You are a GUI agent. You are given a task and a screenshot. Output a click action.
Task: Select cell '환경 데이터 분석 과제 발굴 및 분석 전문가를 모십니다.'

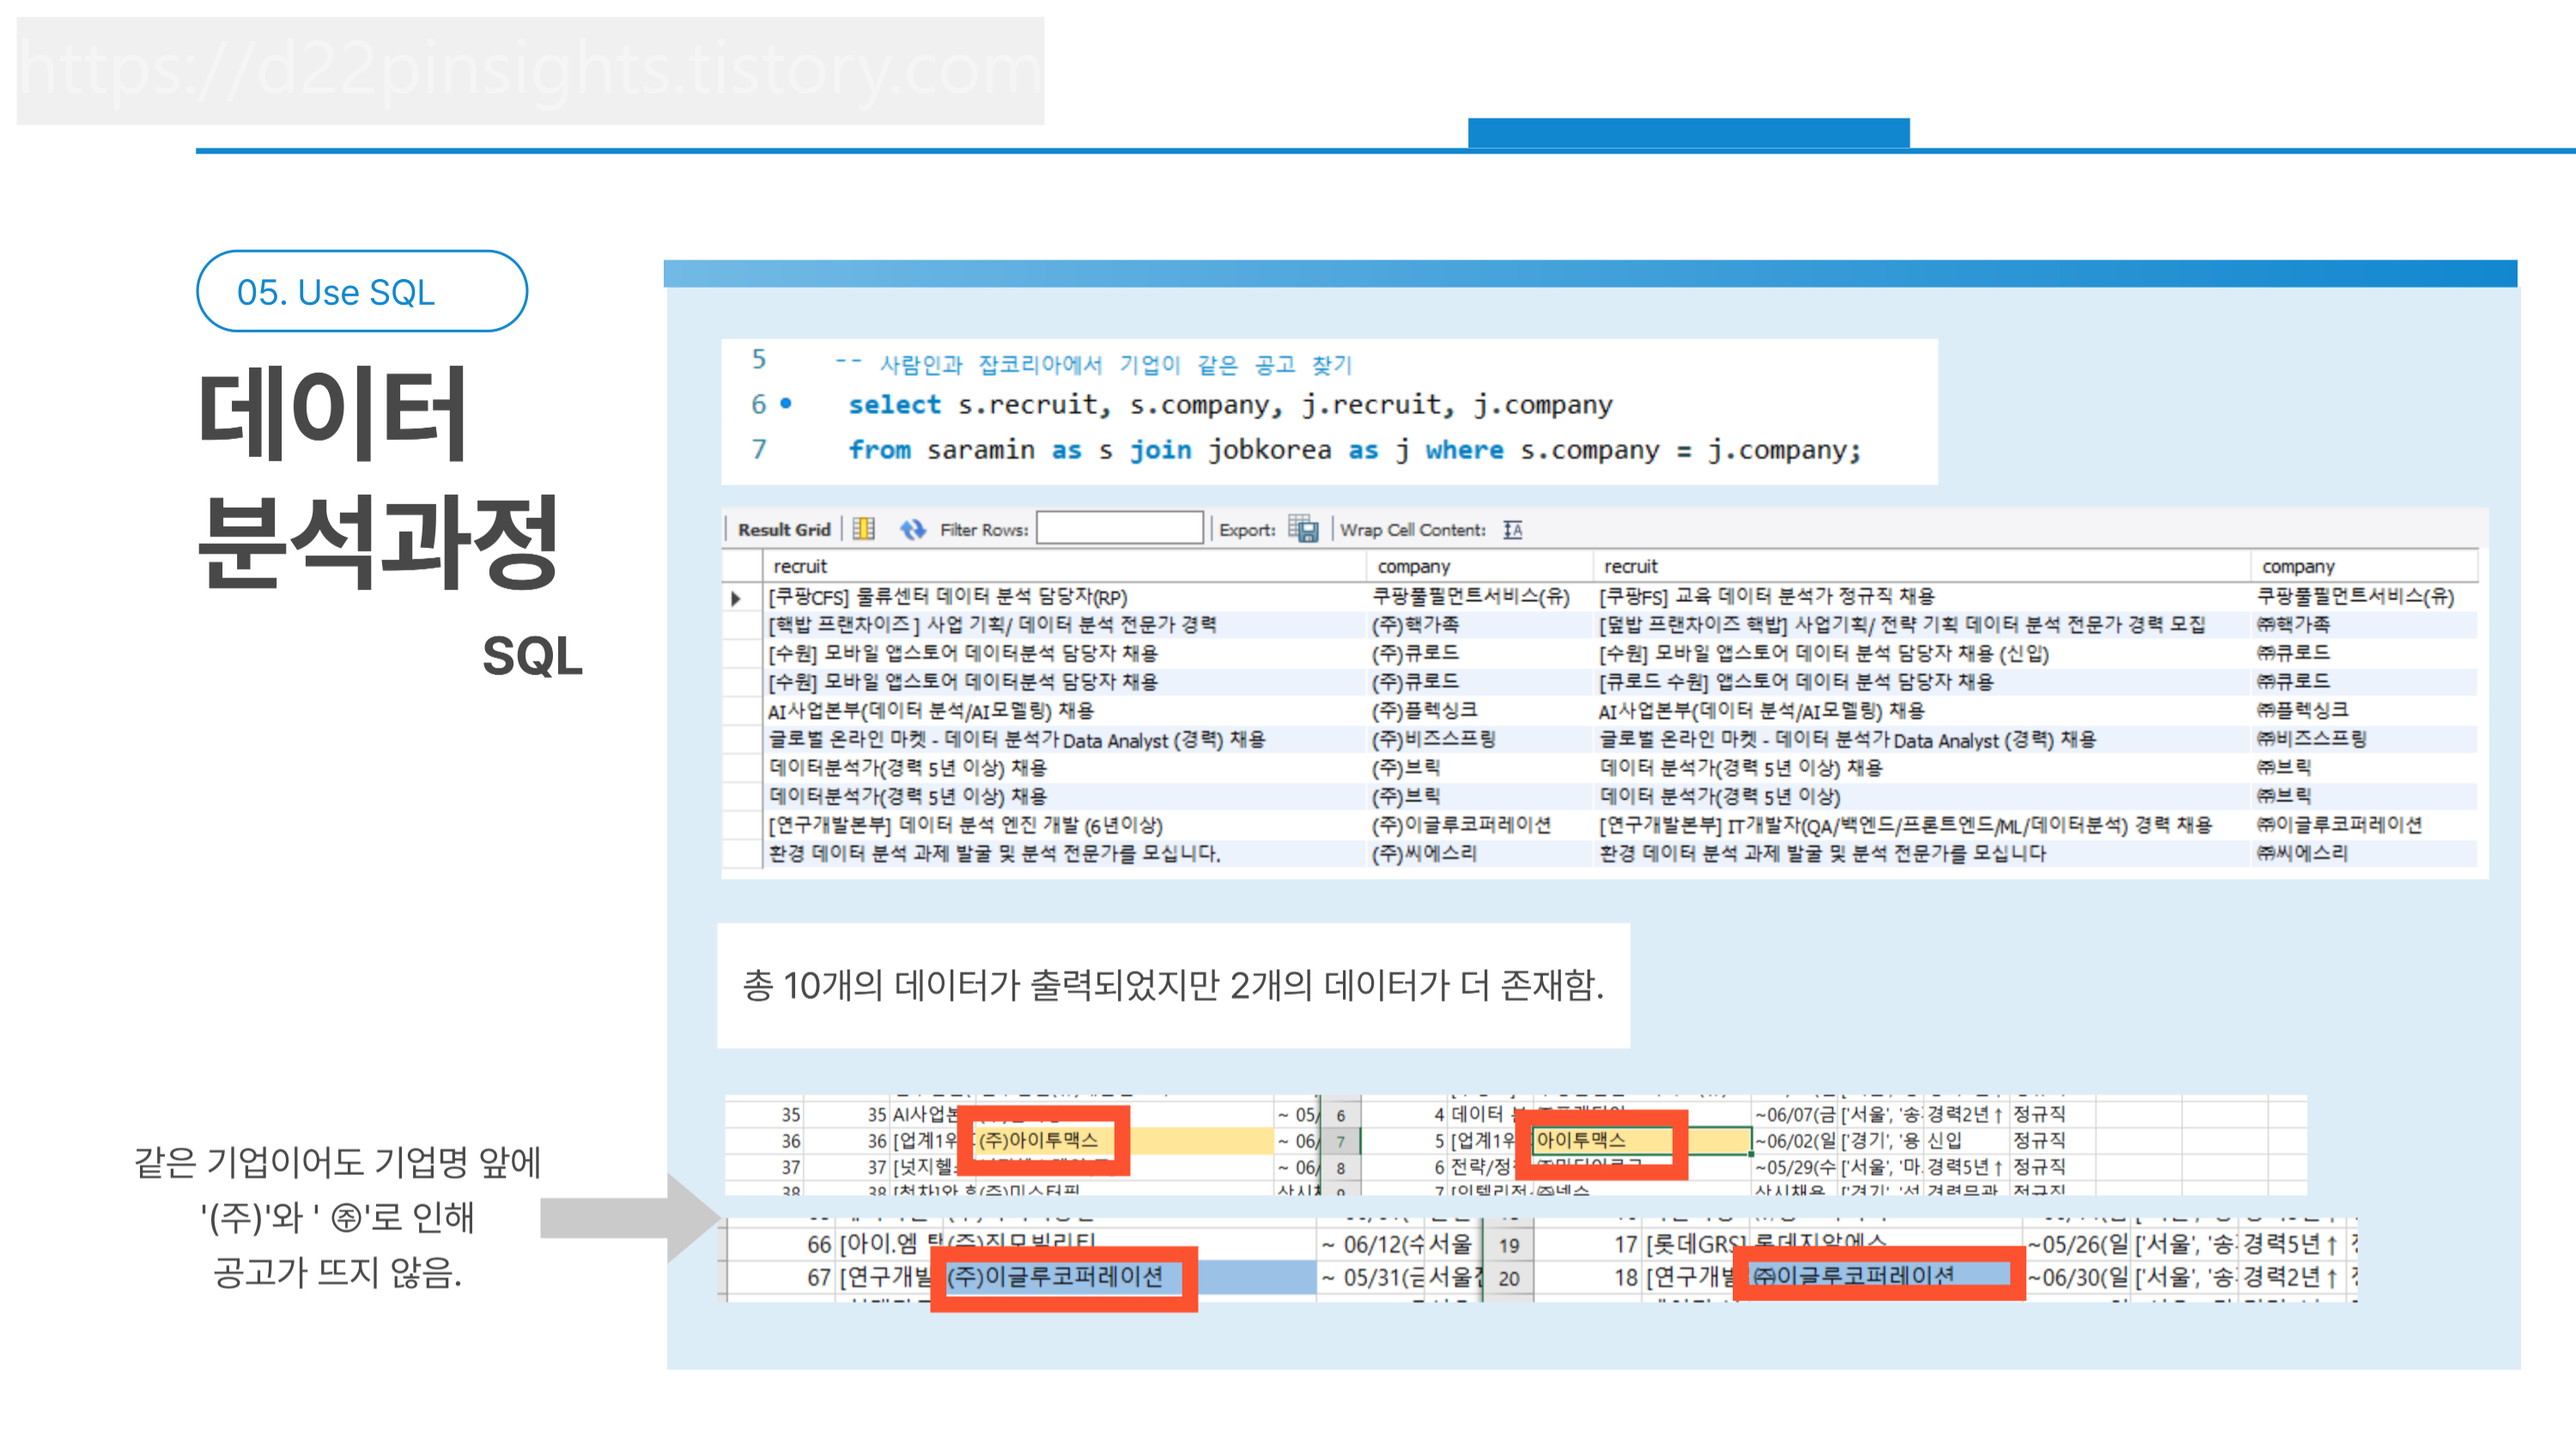pyautogui.click(x=994, y=854)
